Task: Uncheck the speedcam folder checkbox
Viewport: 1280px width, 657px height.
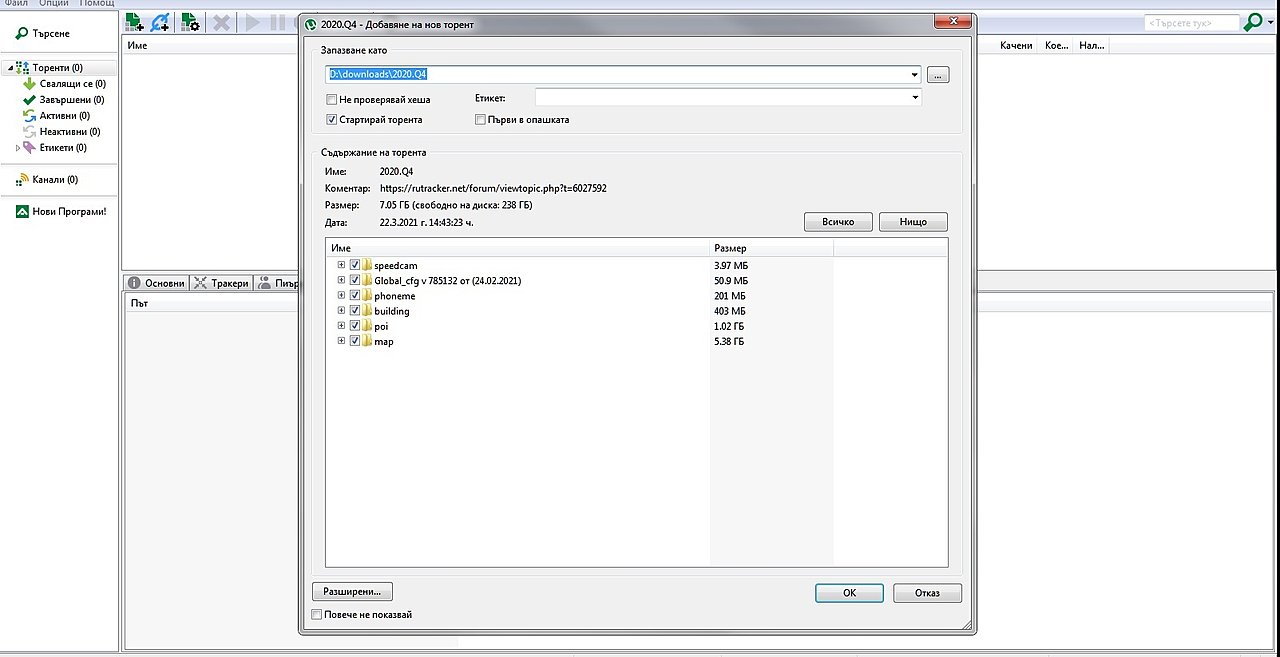Action: (355, 266)
